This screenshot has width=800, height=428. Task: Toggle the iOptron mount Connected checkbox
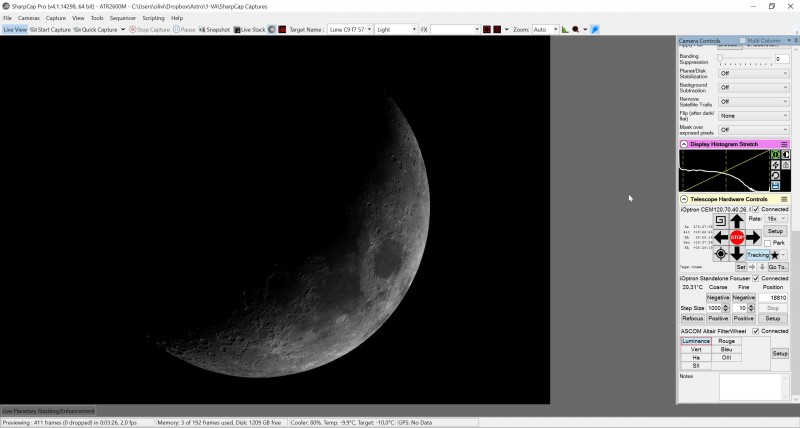click(756, 209)
